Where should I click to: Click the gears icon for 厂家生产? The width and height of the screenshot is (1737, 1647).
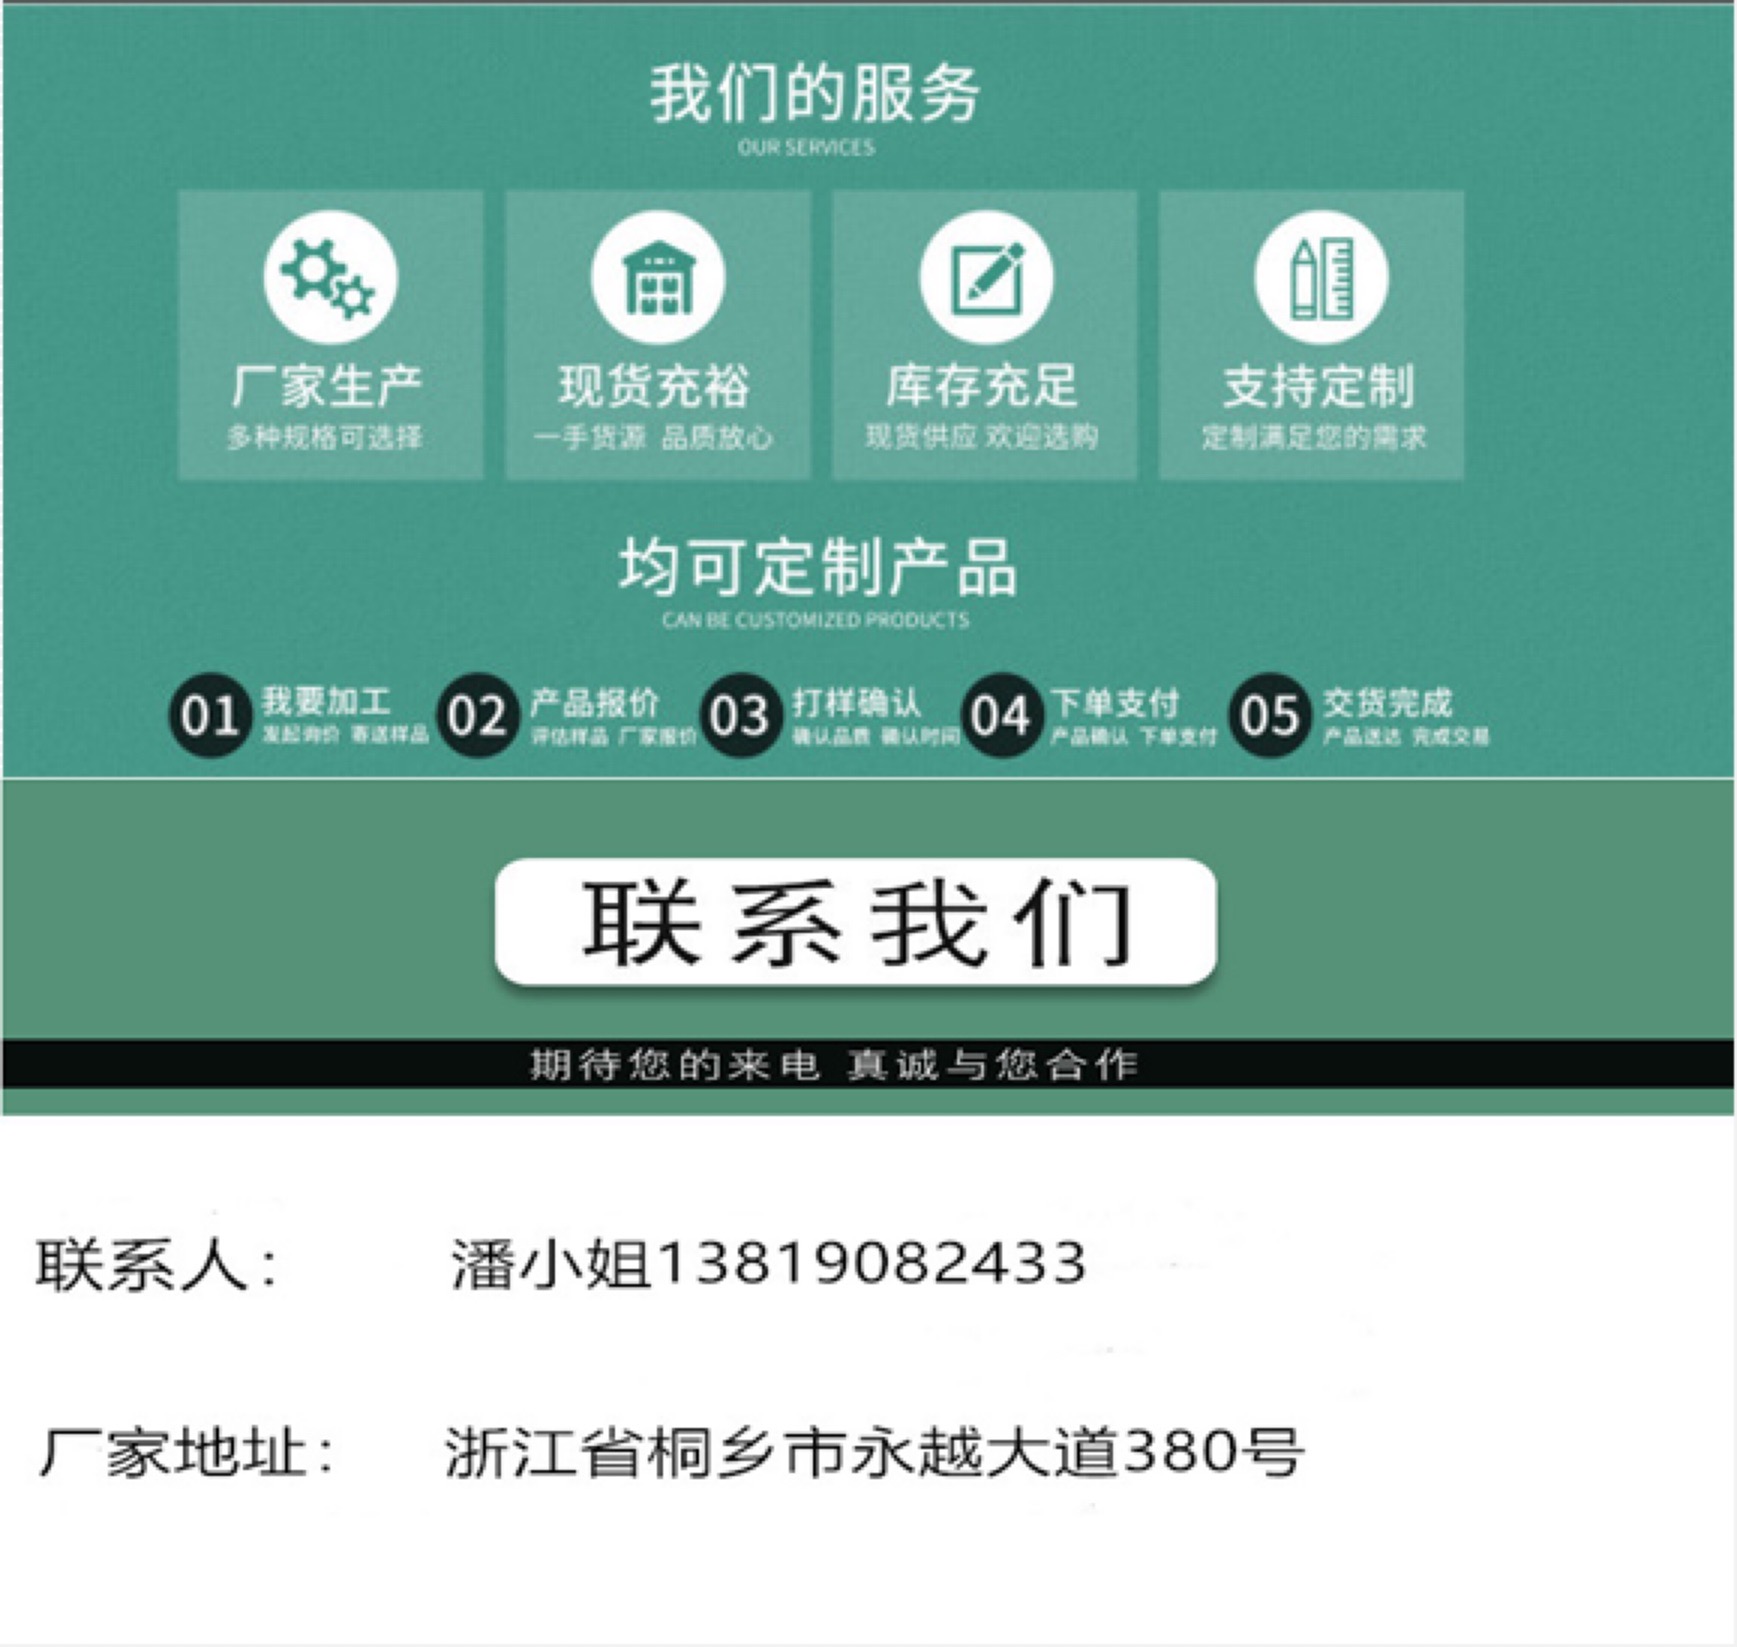tap(330, 277)
